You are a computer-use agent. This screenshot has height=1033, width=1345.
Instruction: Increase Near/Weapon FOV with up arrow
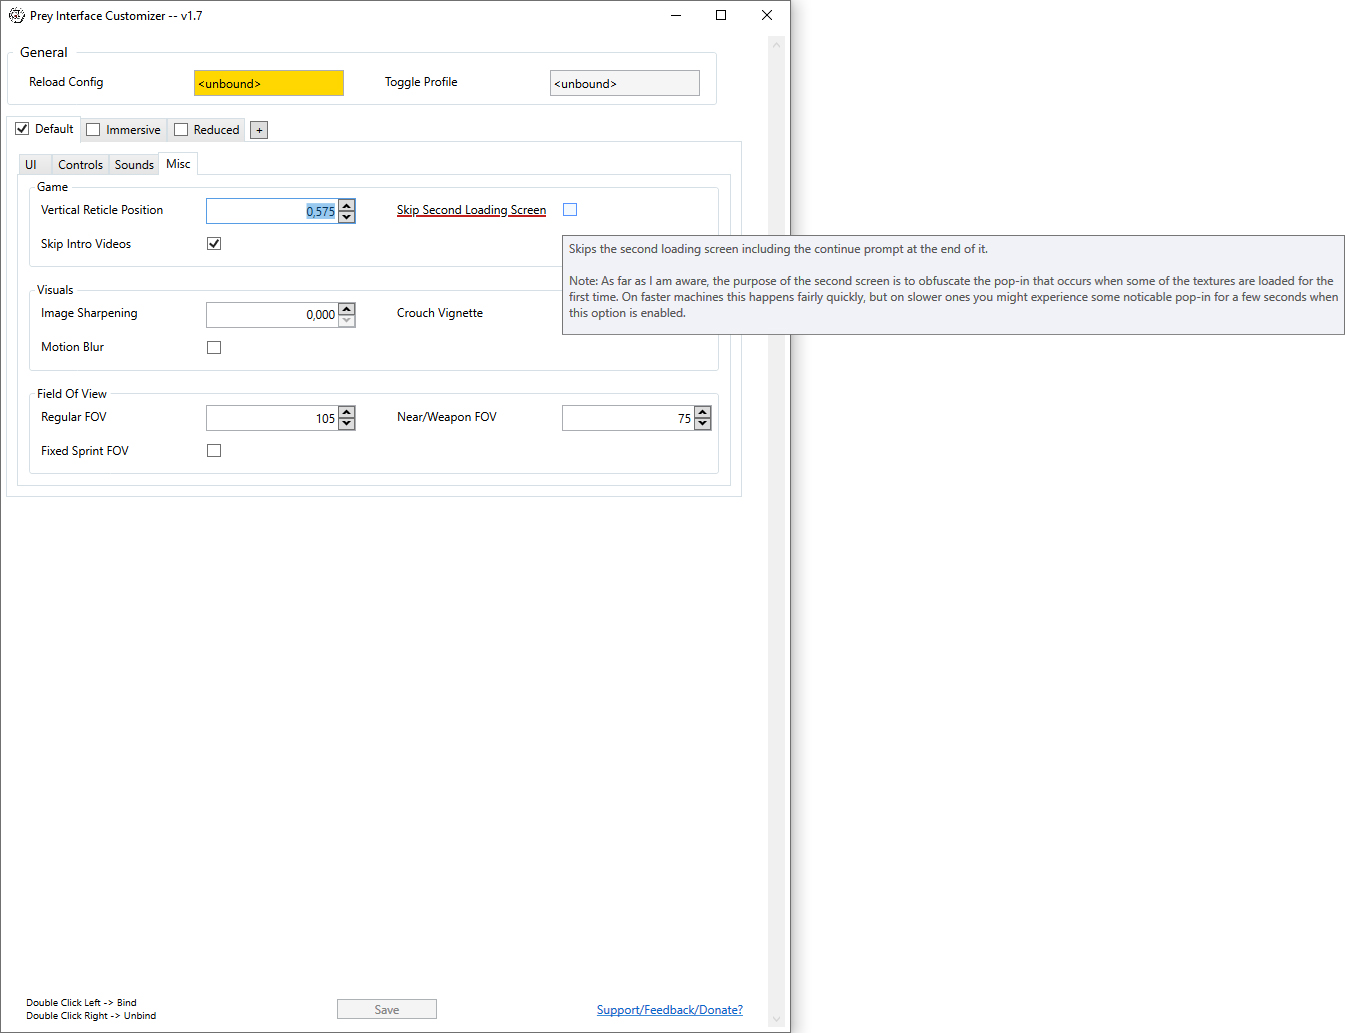[703, 412]
